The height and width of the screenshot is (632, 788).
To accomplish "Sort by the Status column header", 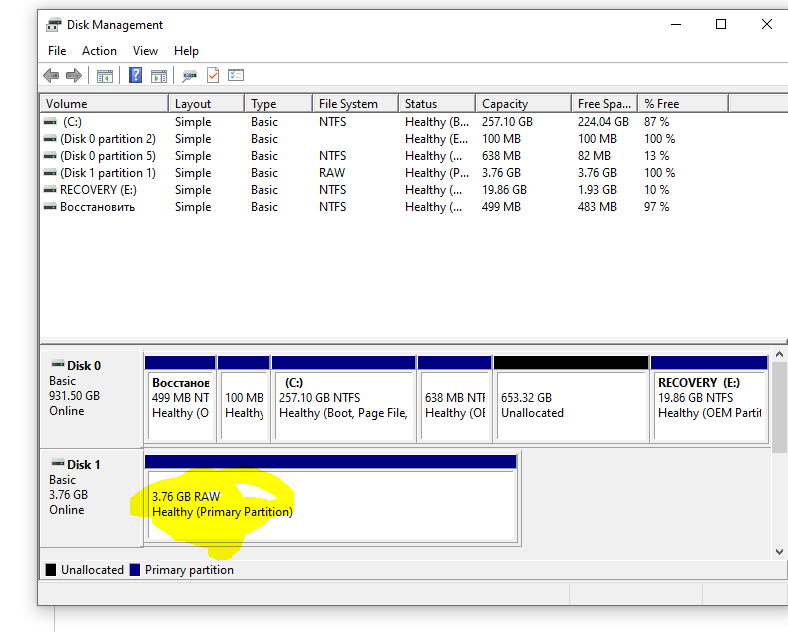I will click(437, 103).
